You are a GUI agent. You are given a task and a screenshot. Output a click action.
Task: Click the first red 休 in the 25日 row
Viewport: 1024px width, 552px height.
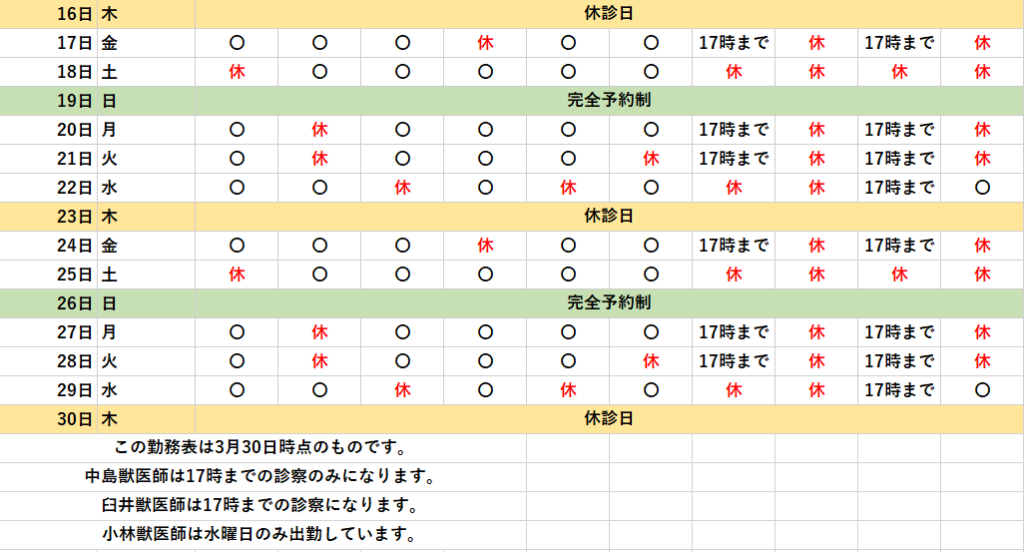237,274
